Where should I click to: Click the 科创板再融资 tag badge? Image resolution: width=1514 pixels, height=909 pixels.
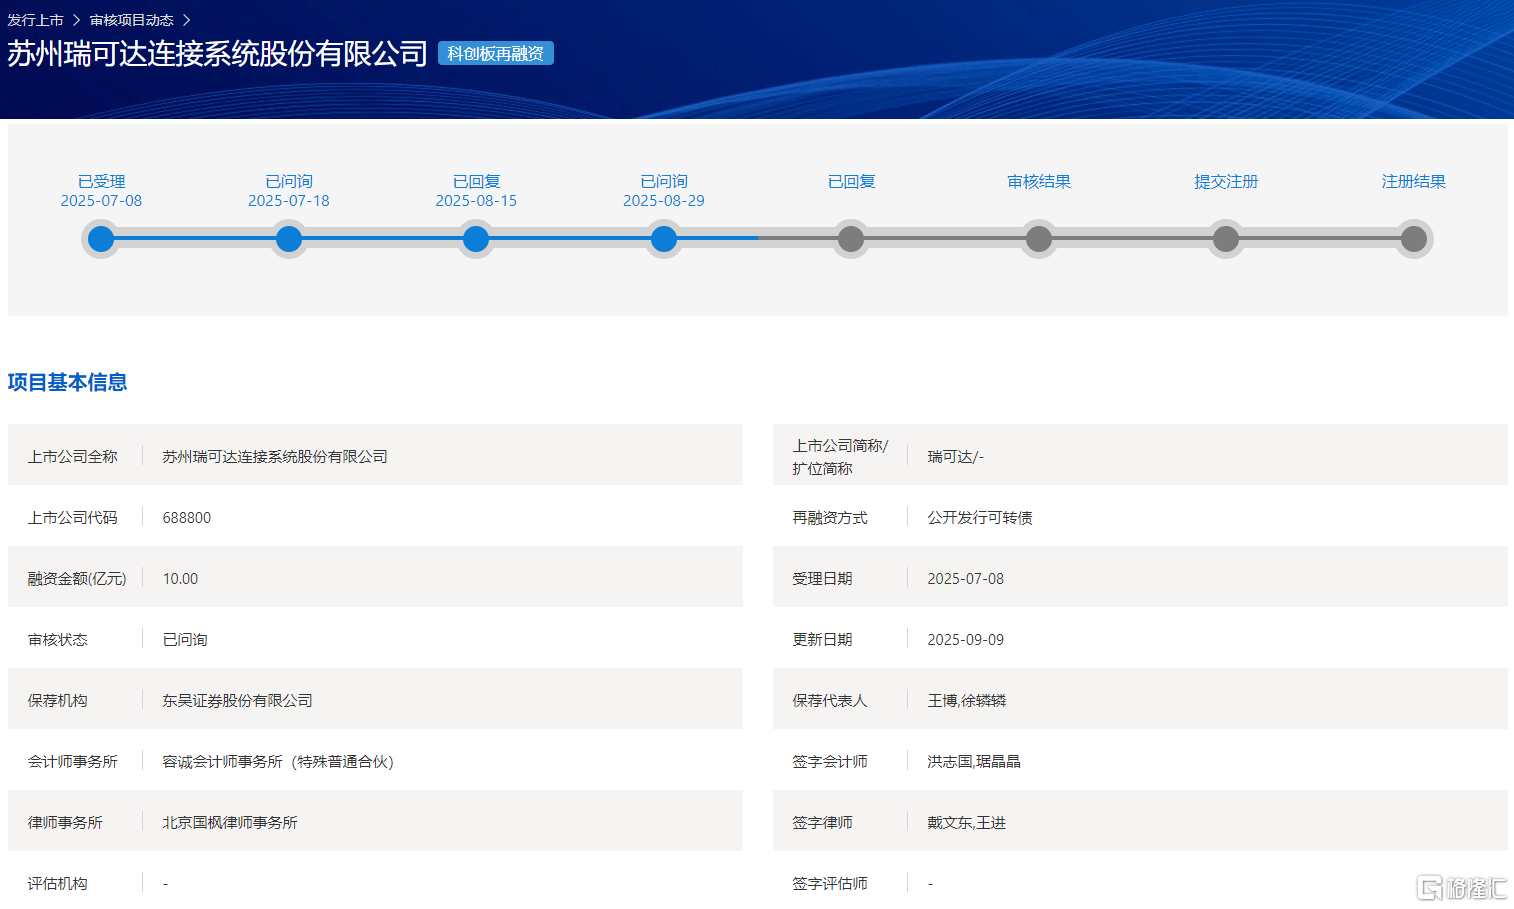(496, 53)
